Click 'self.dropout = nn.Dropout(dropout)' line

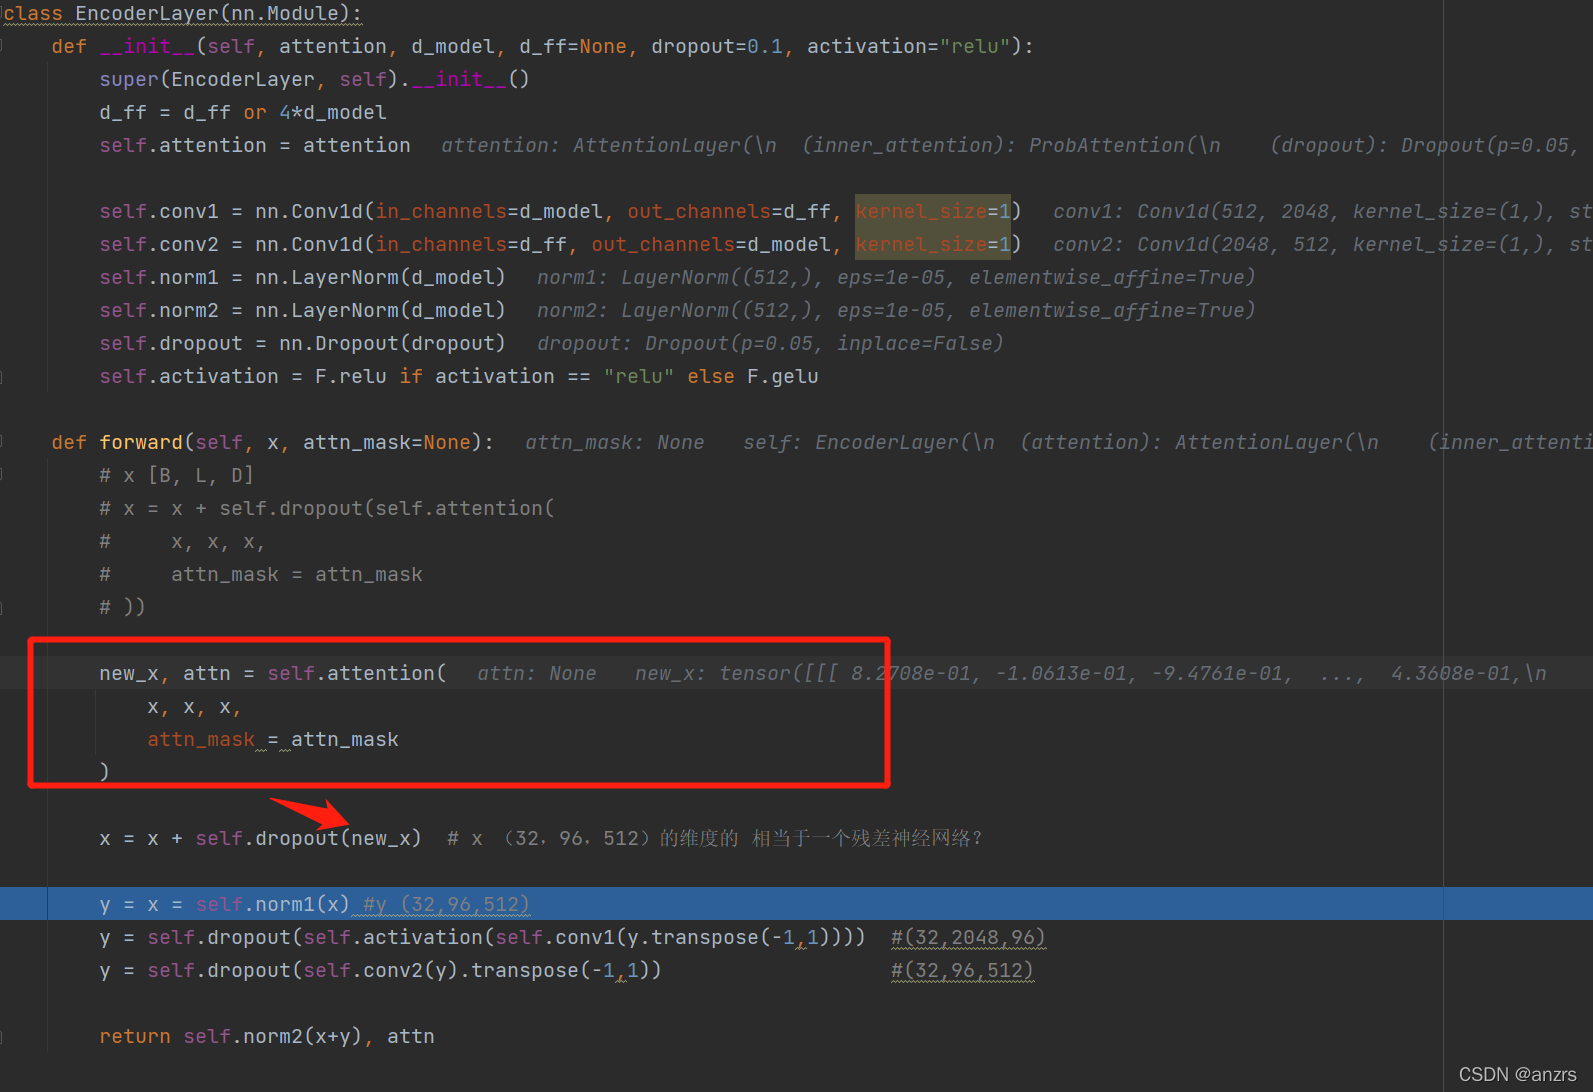(x=302, y=343)
